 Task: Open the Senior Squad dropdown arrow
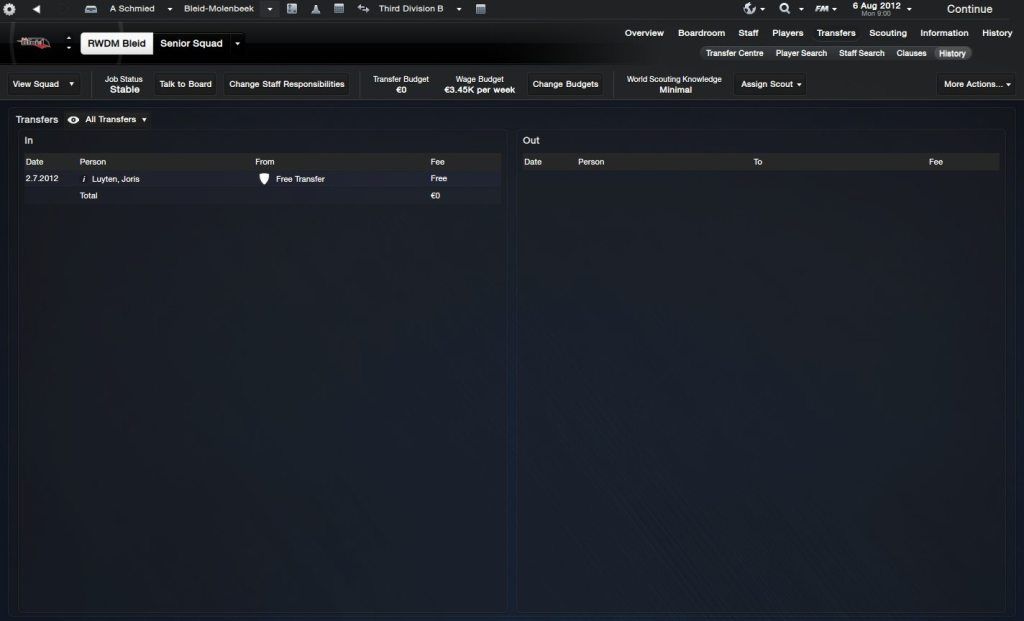[238, 44]
